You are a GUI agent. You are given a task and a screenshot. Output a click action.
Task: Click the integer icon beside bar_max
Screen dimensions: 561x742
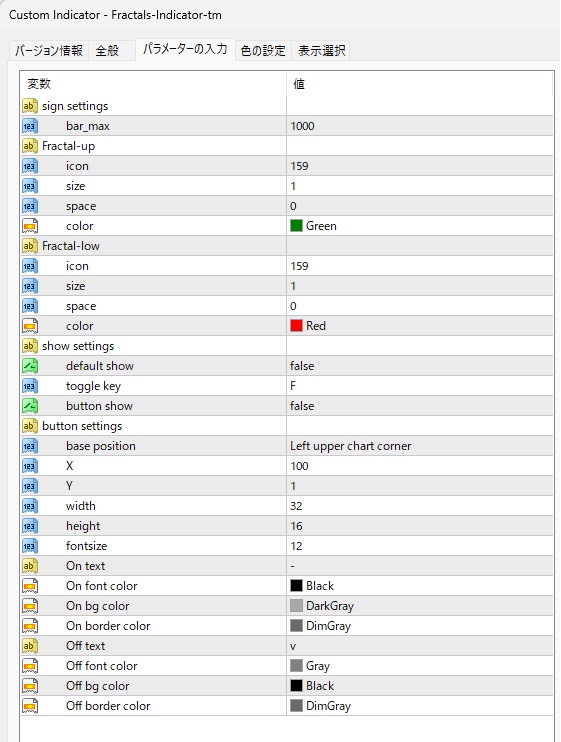click(x=30, y=126)
